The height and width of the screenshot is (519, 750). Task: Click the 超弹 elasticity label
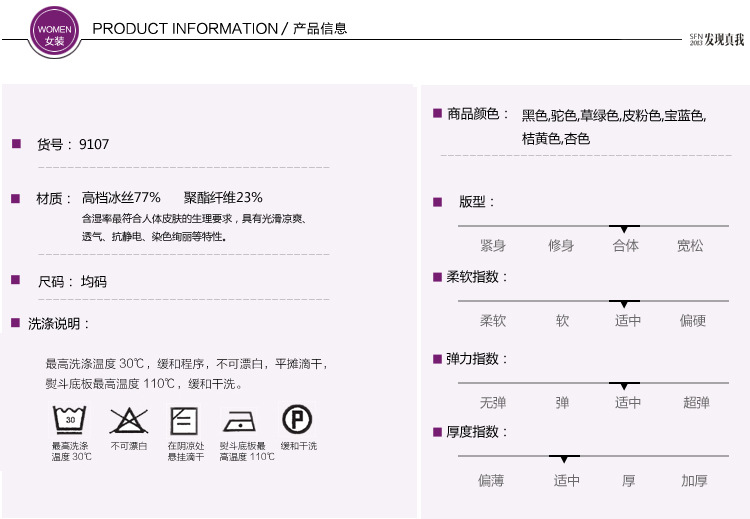696,403
